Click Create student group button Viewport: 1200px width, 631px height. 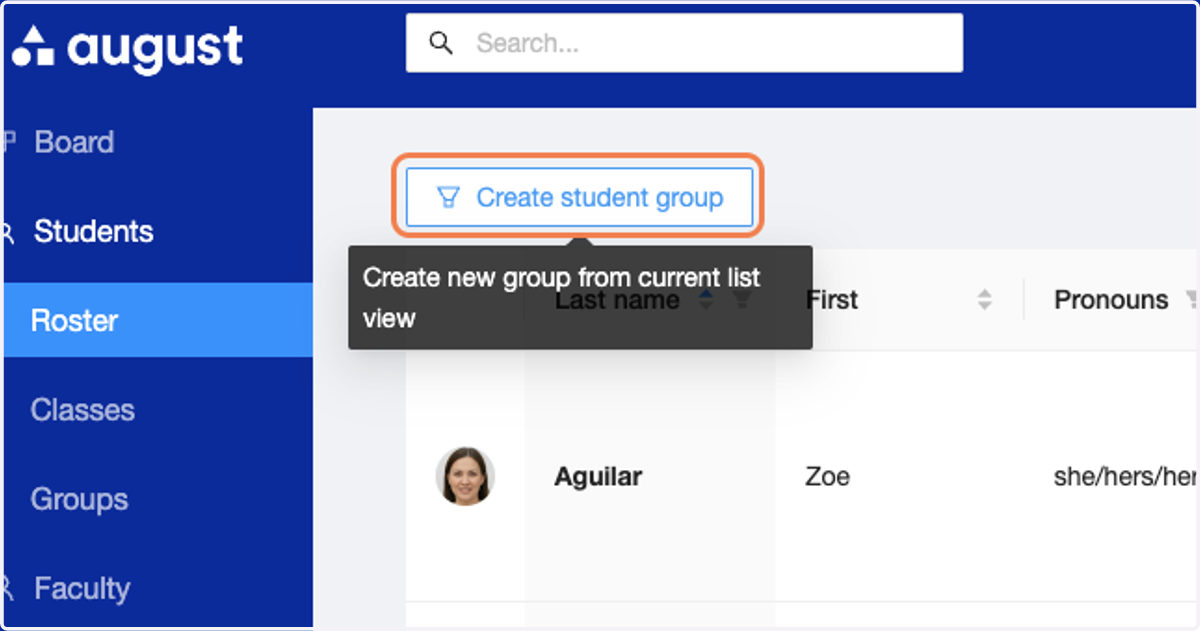[579, 197]
